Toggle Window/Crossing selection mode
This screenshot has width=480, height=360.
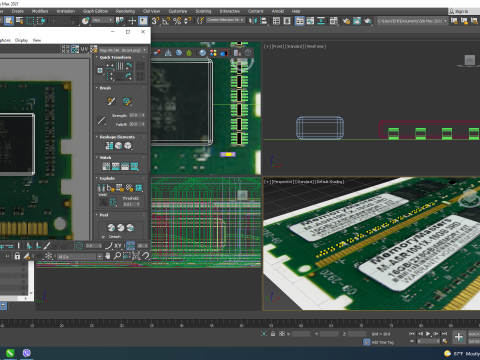tap(41, 21)
